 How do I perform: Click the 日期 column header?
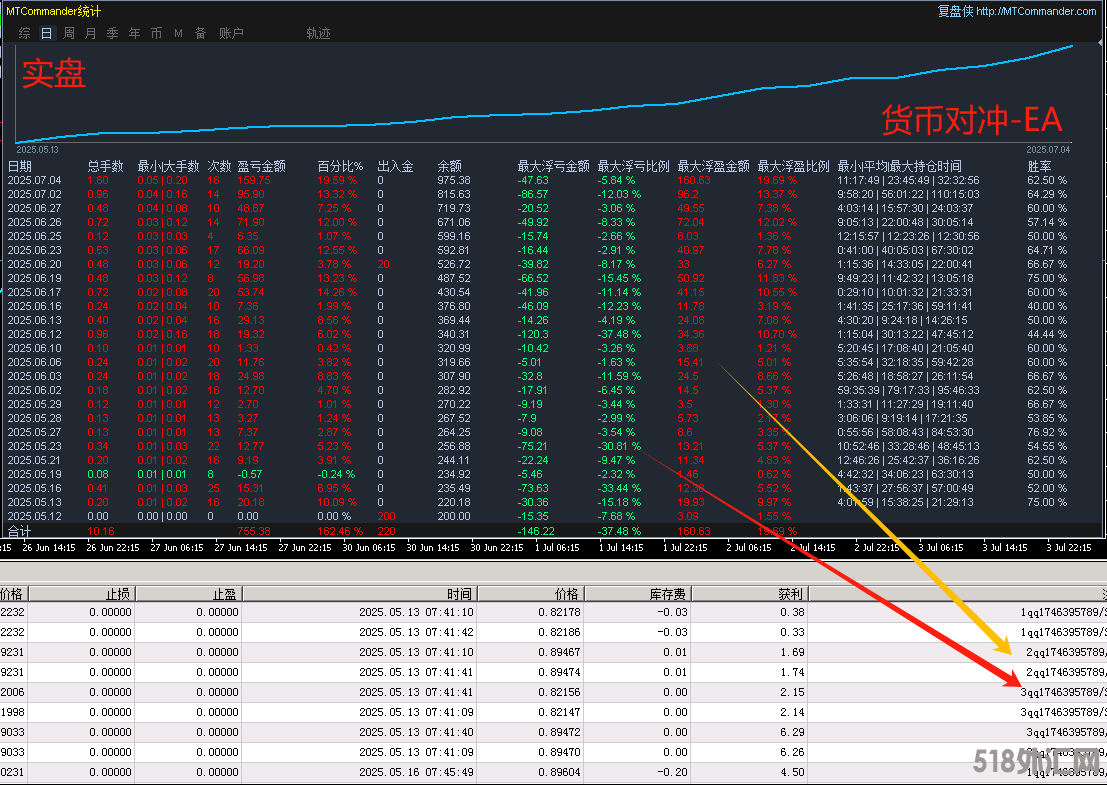click(x=20, y=166)
